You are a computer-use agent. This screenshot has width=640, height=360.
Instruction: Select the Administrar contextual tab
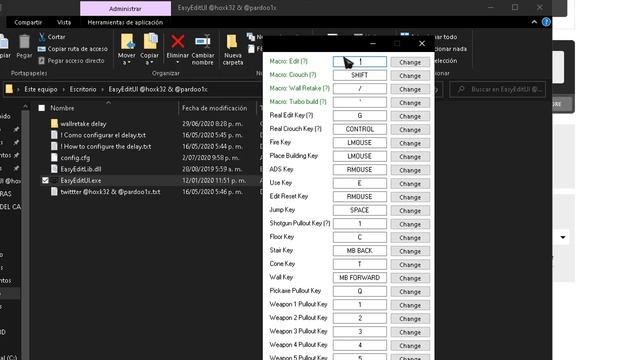125,9
